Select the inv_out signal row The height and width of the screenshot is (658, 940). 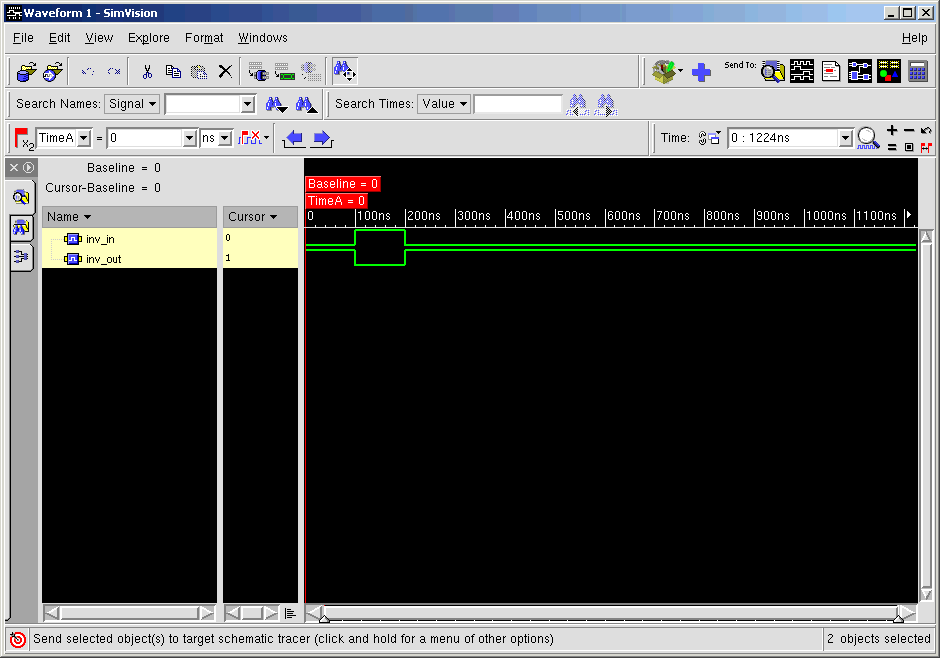pyautogui.click(x=129, y=259)
